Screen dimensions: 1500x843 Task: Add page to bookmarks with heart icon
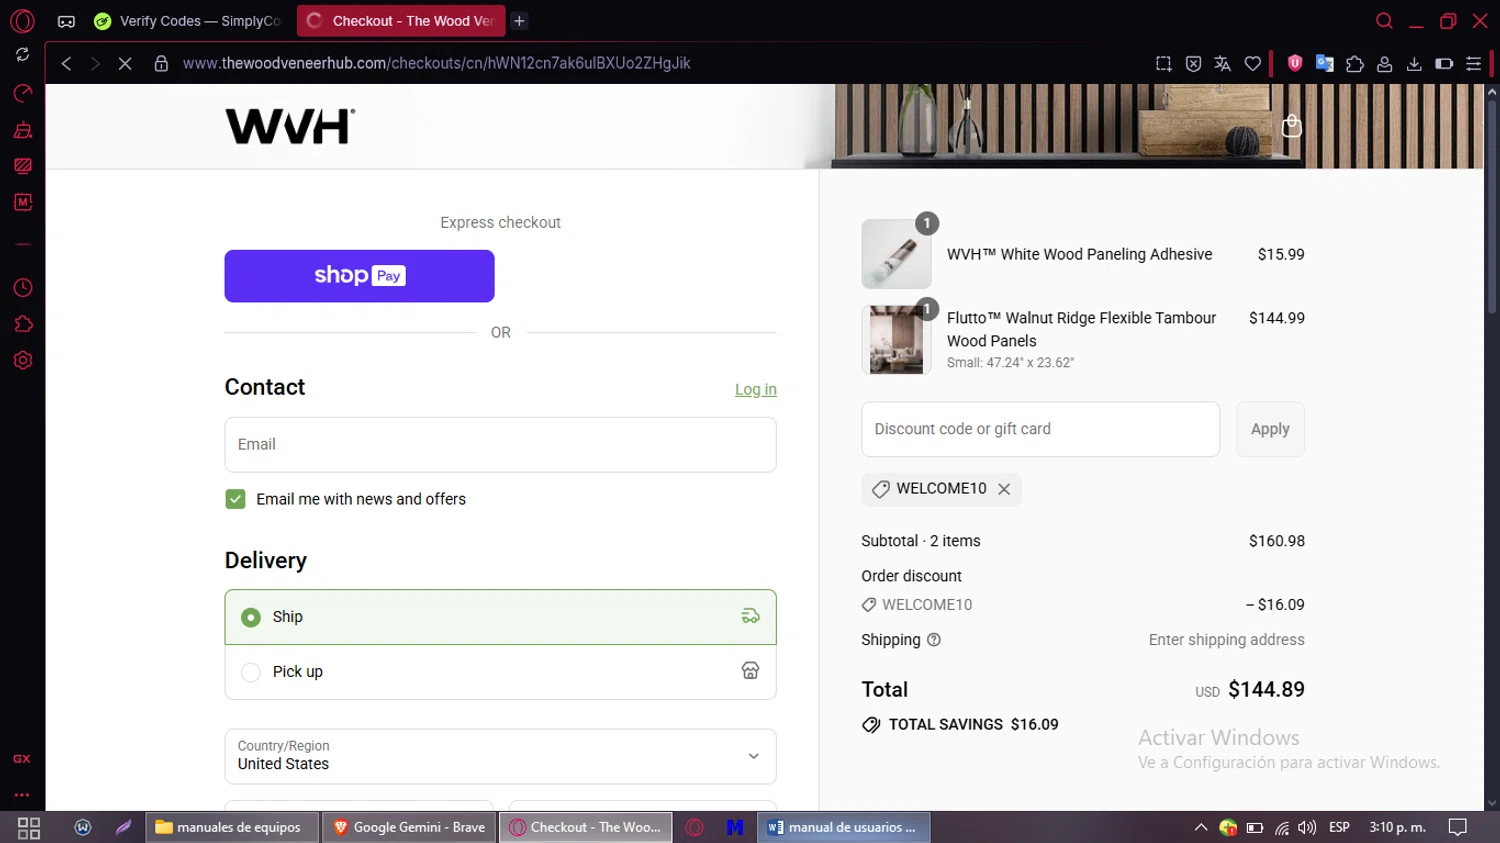[x=1252, y=63]
